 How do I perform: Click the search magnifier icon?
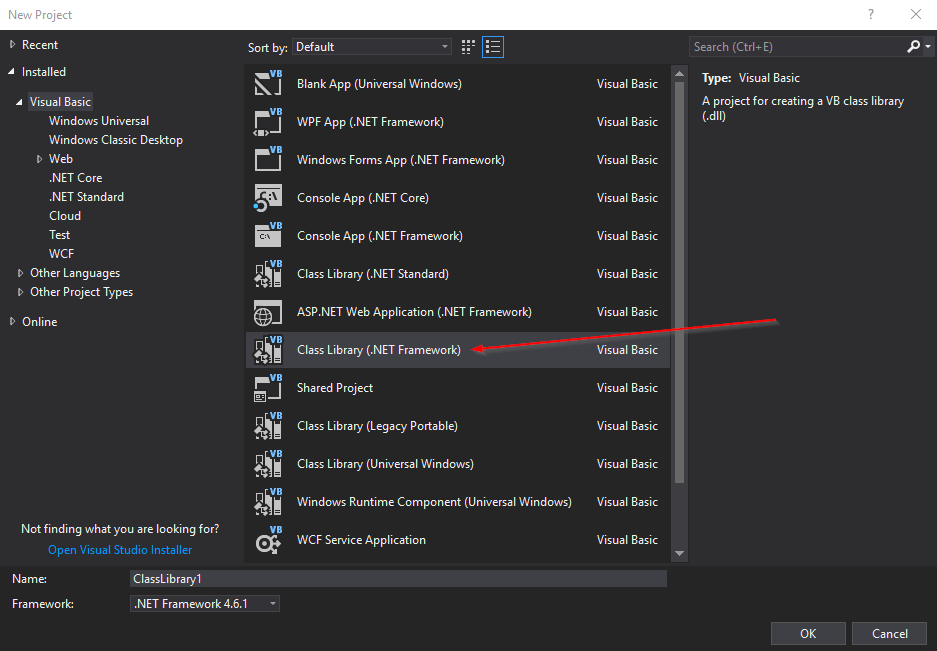tap(914, 47)
